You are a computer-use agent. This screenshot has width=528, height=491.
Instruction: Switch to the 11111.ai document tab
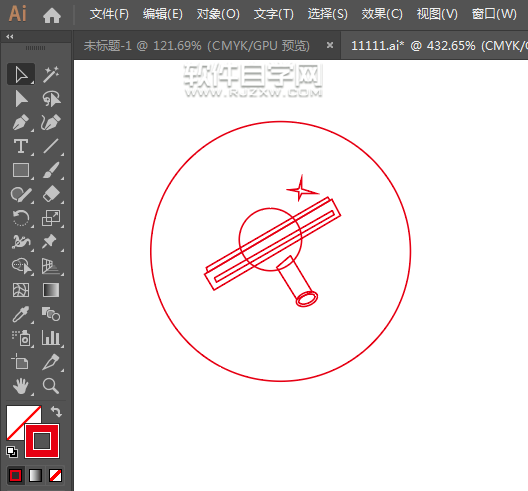434,45
